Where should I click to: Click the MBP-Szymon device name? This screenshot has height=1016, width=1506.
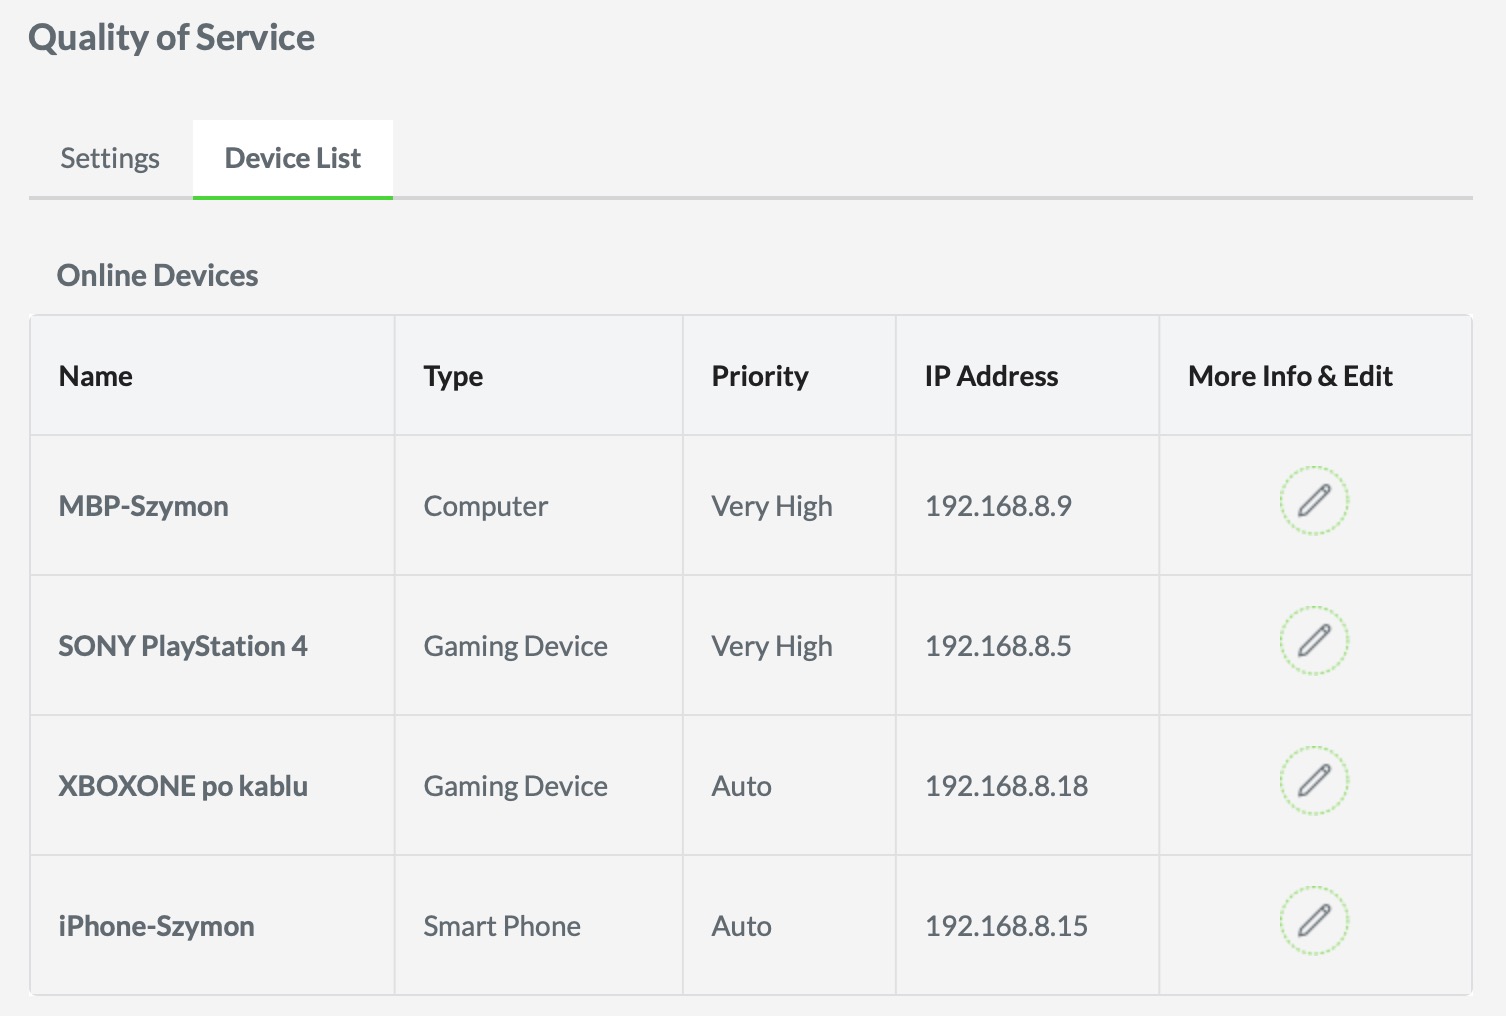click(x=143, y=506)
